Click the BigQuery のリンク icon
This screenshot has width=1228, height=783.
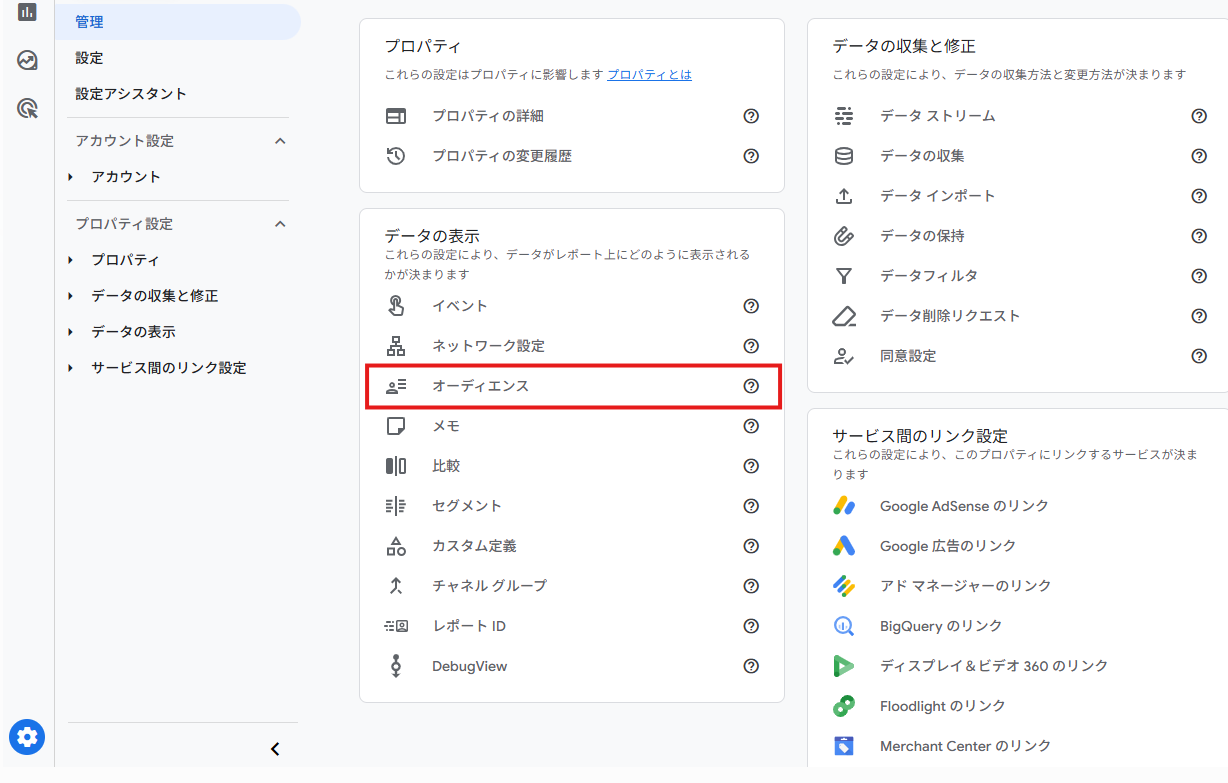(x=844, y=626)
